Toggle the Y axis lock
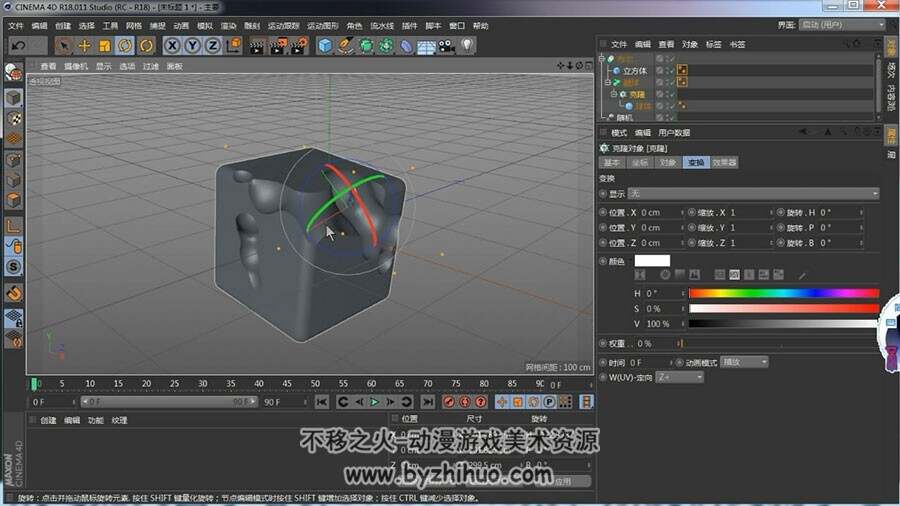This screenshot has width=900, height=506. (192, 45)
